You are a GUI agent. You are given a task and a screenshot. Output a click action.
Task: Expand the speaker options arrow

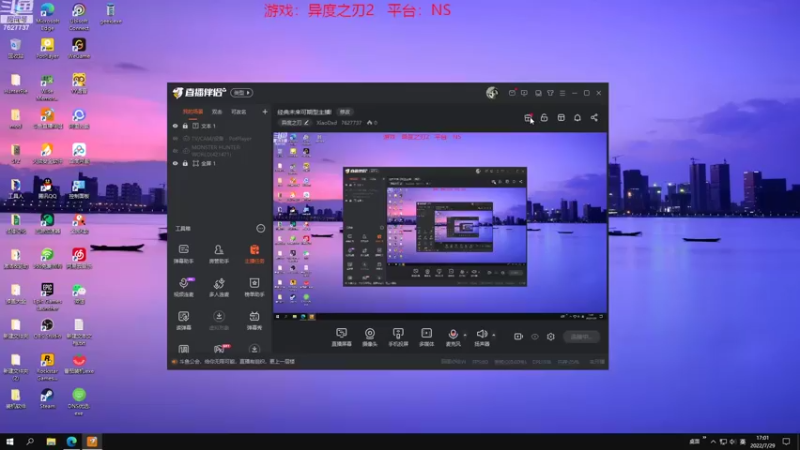pos(493,335)
